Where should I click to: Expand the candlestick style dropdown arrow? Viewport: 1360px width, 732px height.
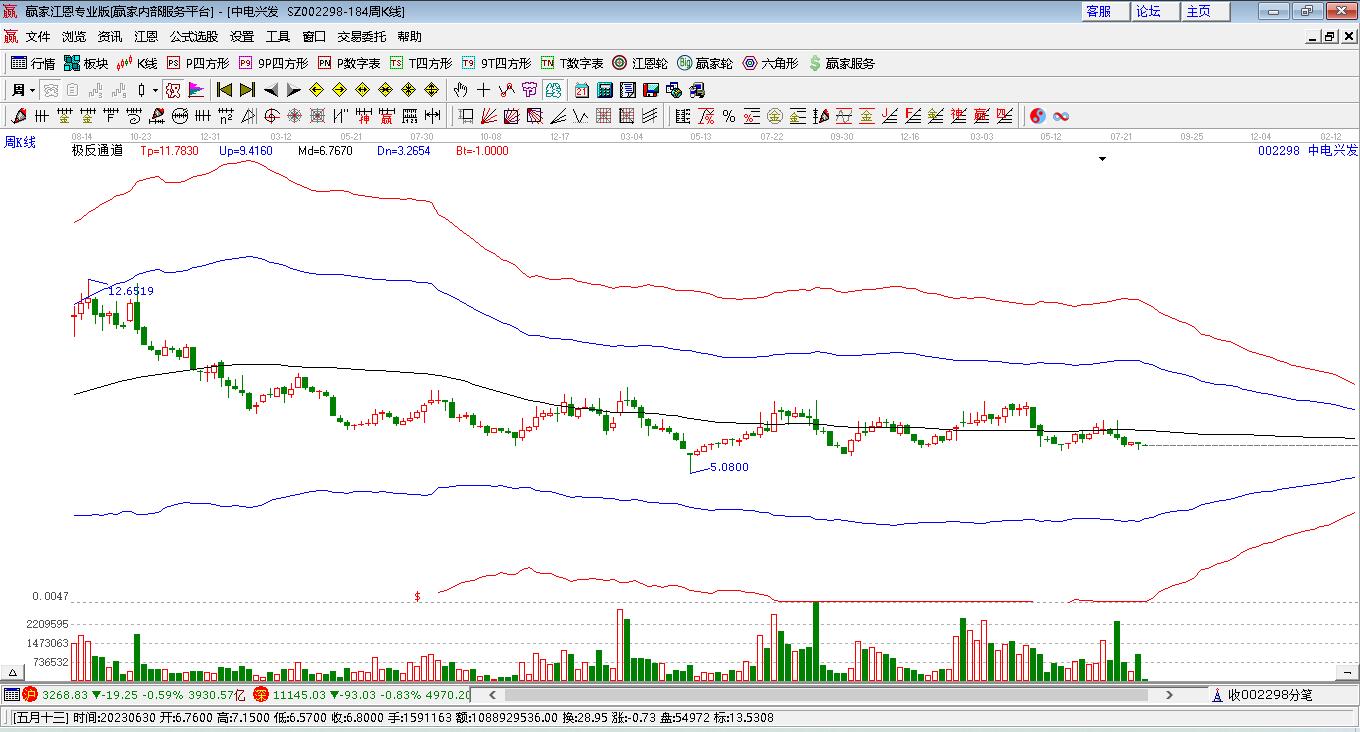155,90
